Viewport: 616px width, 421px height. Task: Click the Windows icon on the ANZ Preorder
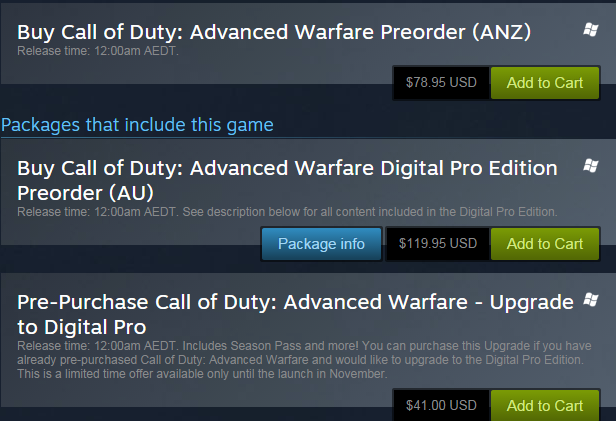tap(590, 32)
